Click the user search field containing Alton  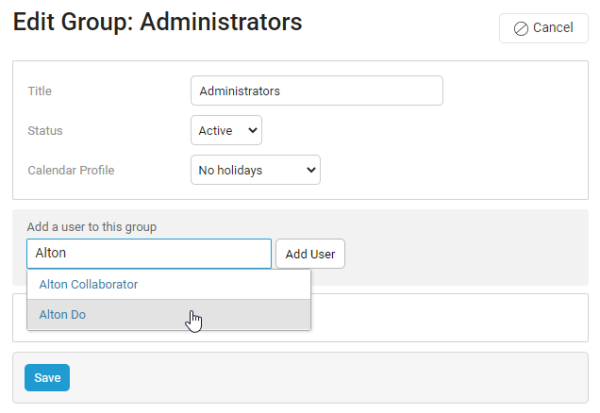click(x=149, y=254)
